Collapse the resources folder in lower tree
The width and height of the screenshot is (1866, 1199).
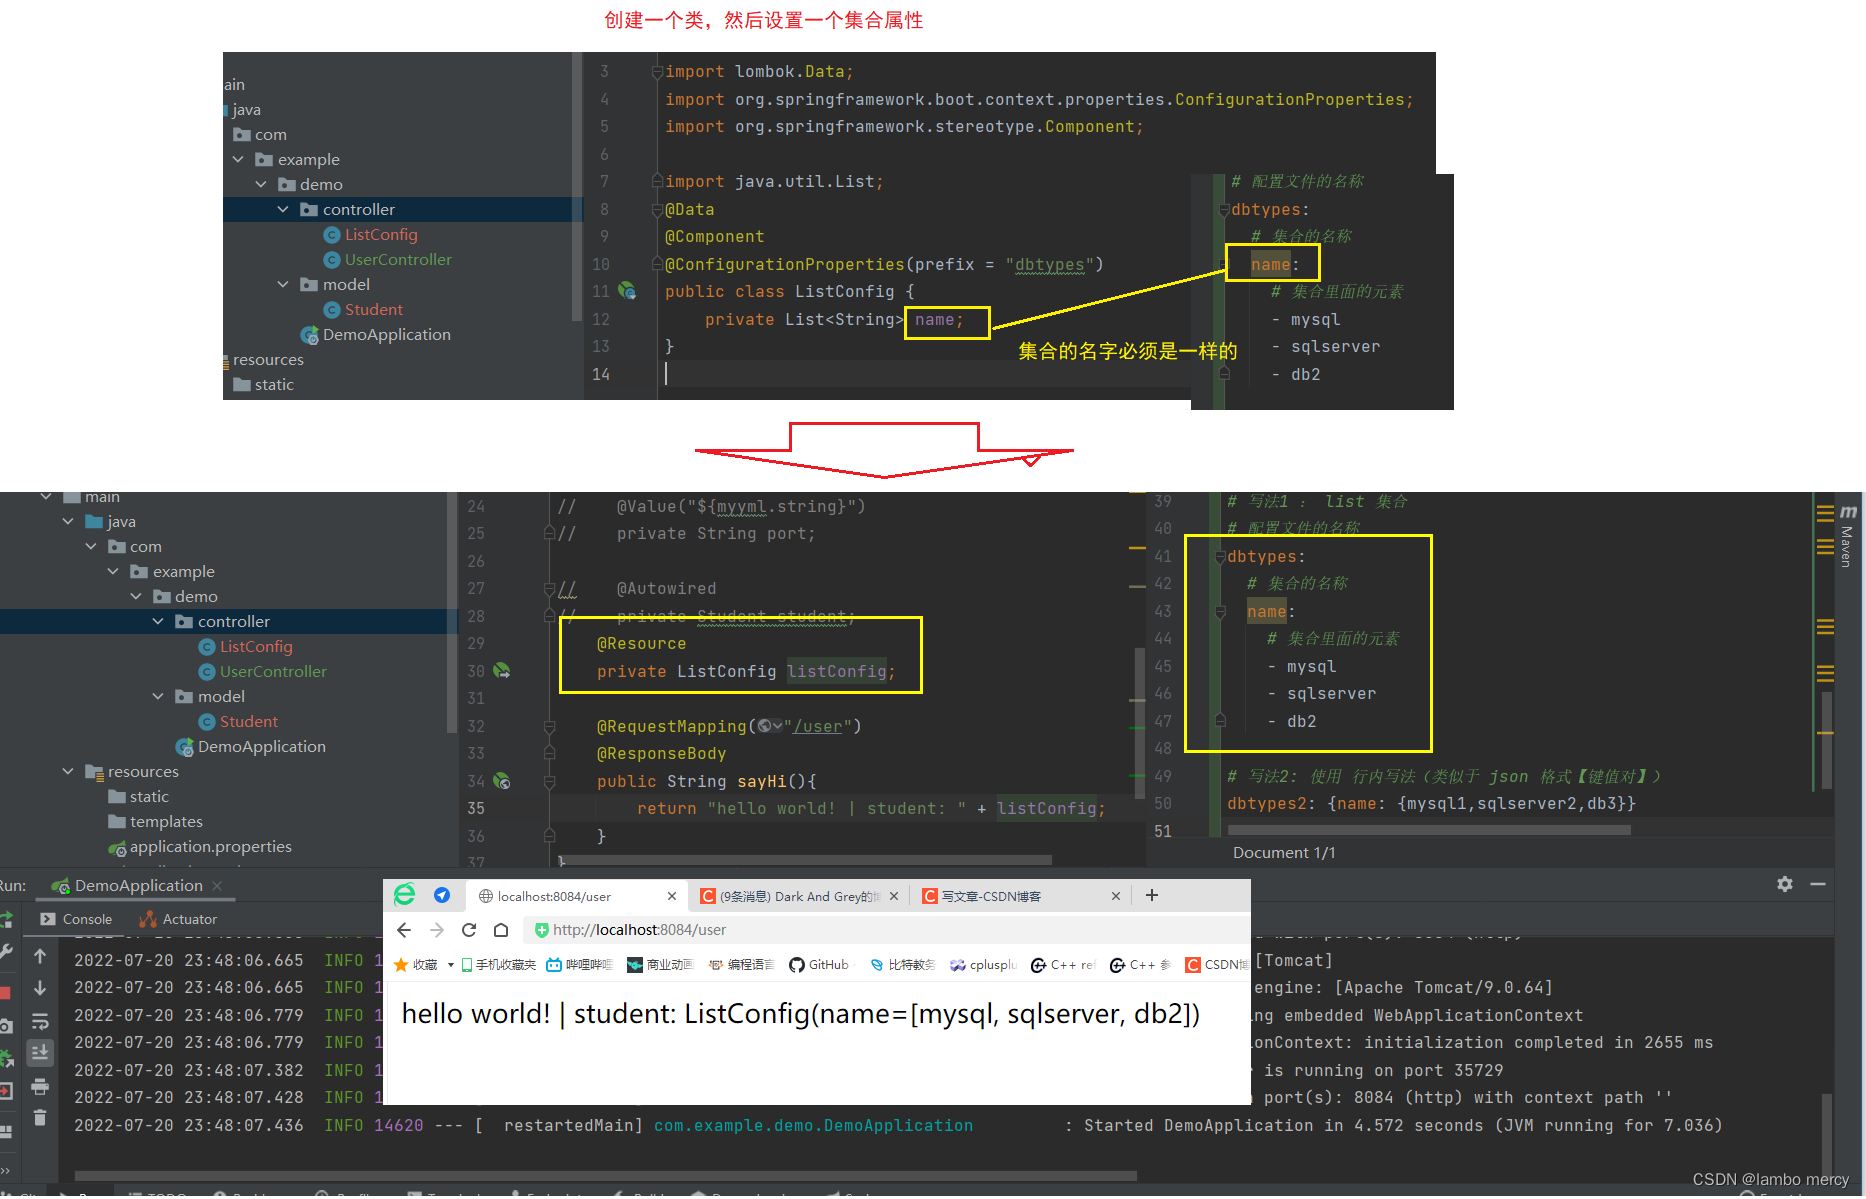point(68,772)
